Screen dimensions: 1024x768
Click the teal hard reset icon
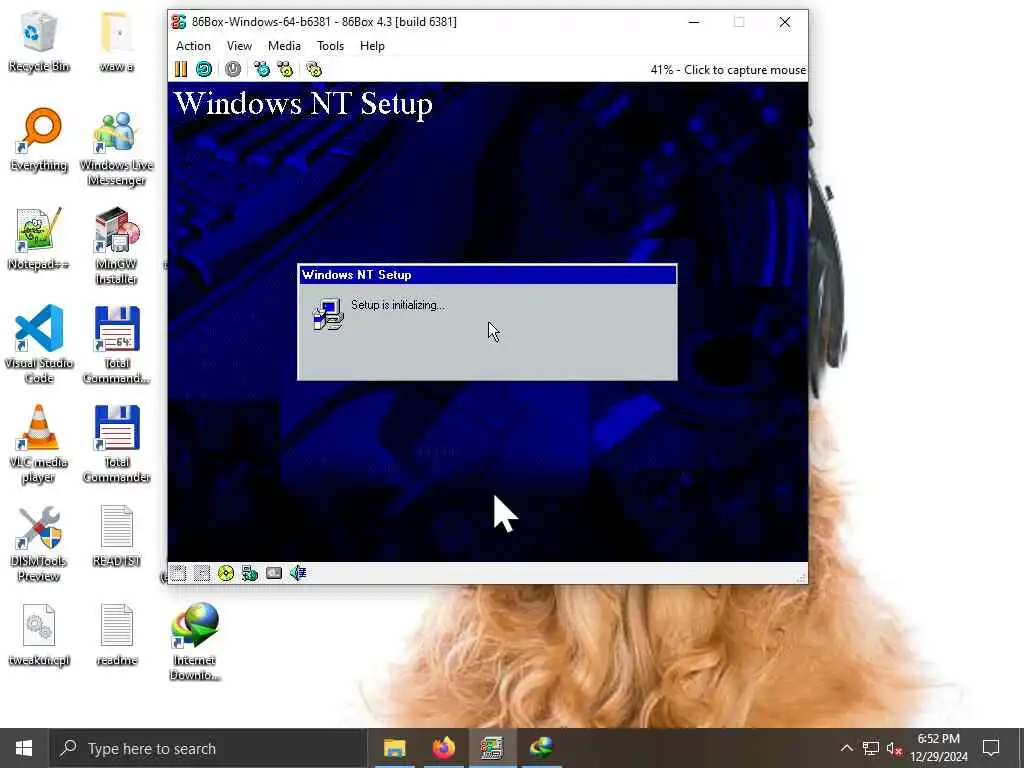pos(204,69)
